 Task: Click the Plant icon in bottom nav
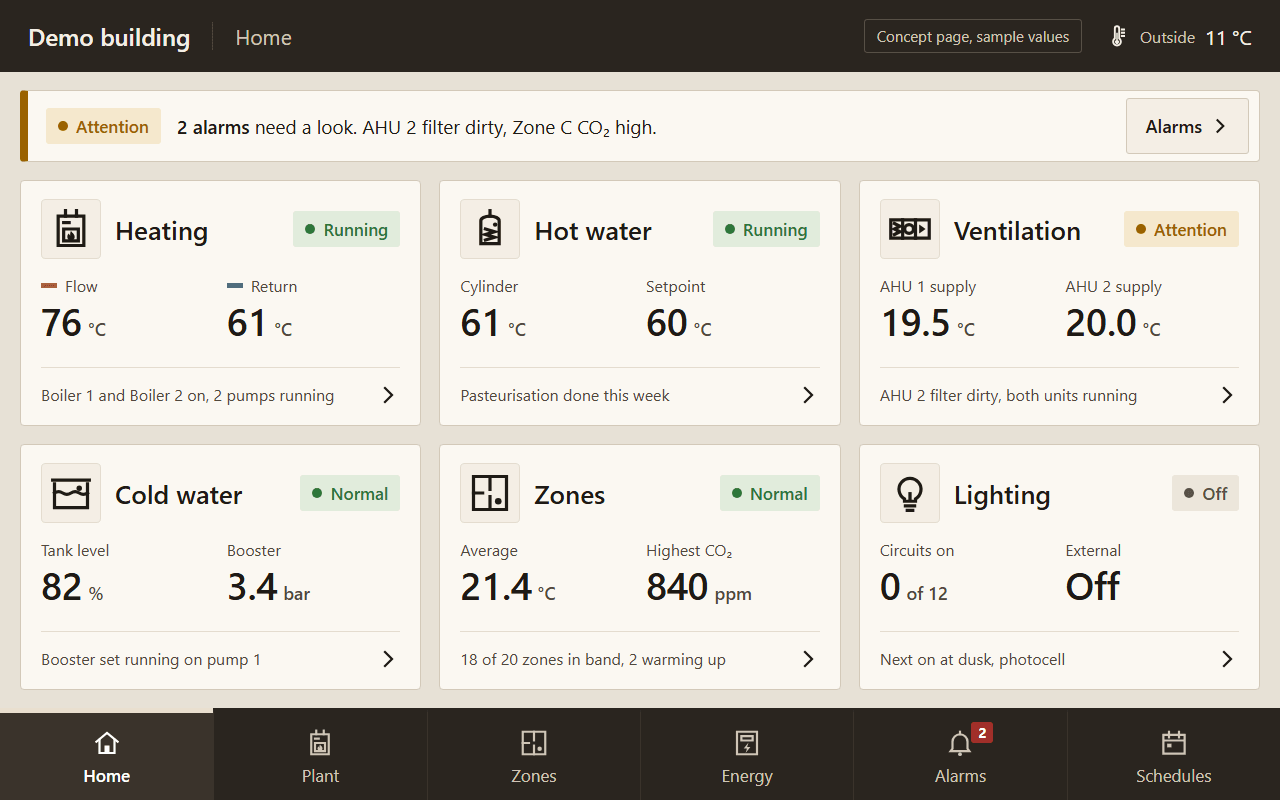(x=320, y=743)
